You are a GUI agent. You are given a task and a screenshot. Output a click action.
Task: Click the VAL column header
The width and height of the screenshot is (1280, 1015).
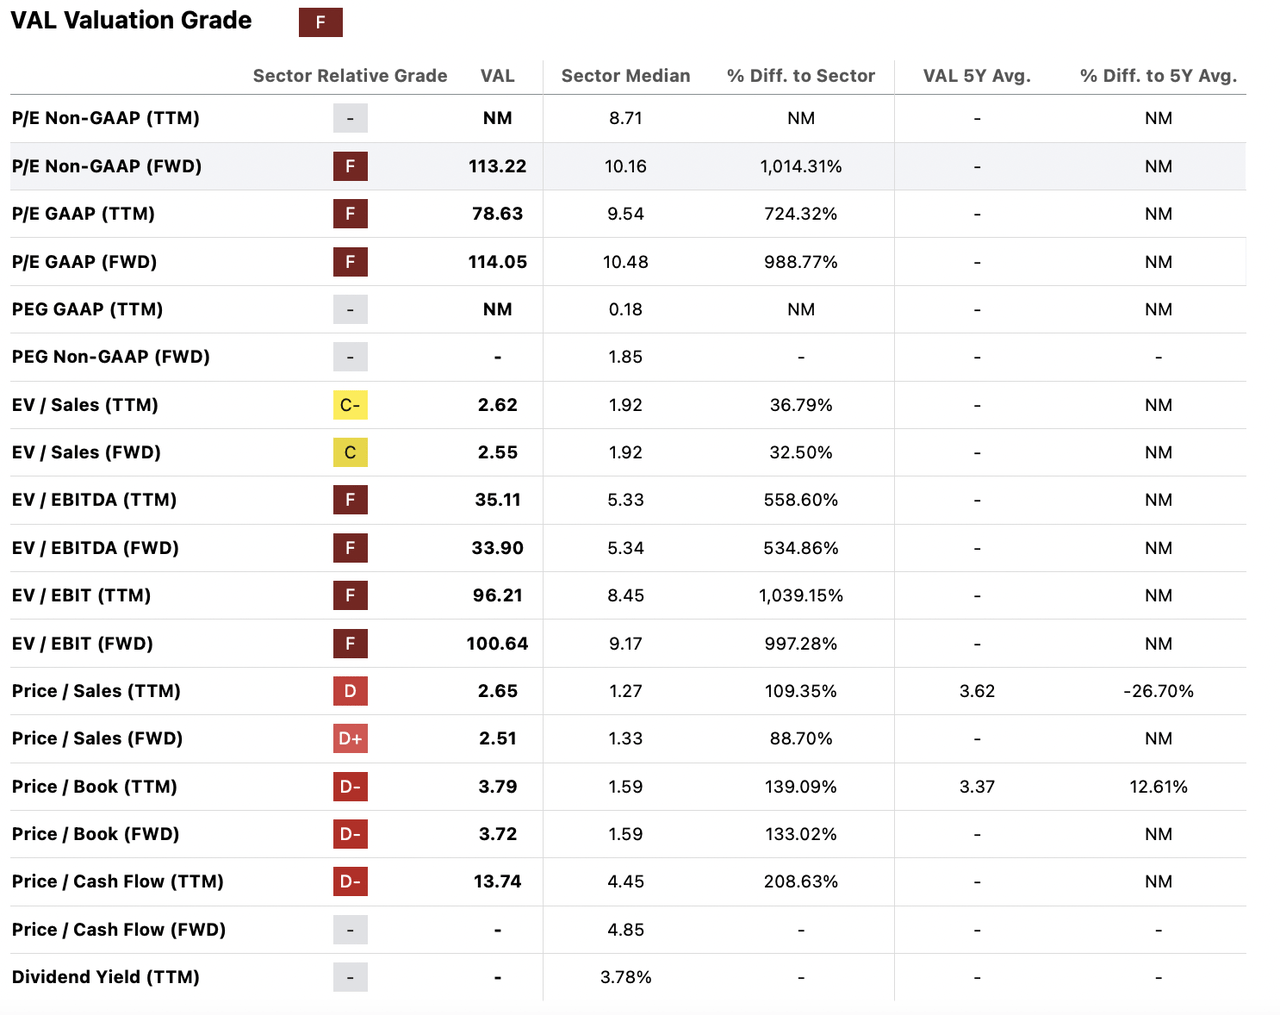tap(497, 76)
